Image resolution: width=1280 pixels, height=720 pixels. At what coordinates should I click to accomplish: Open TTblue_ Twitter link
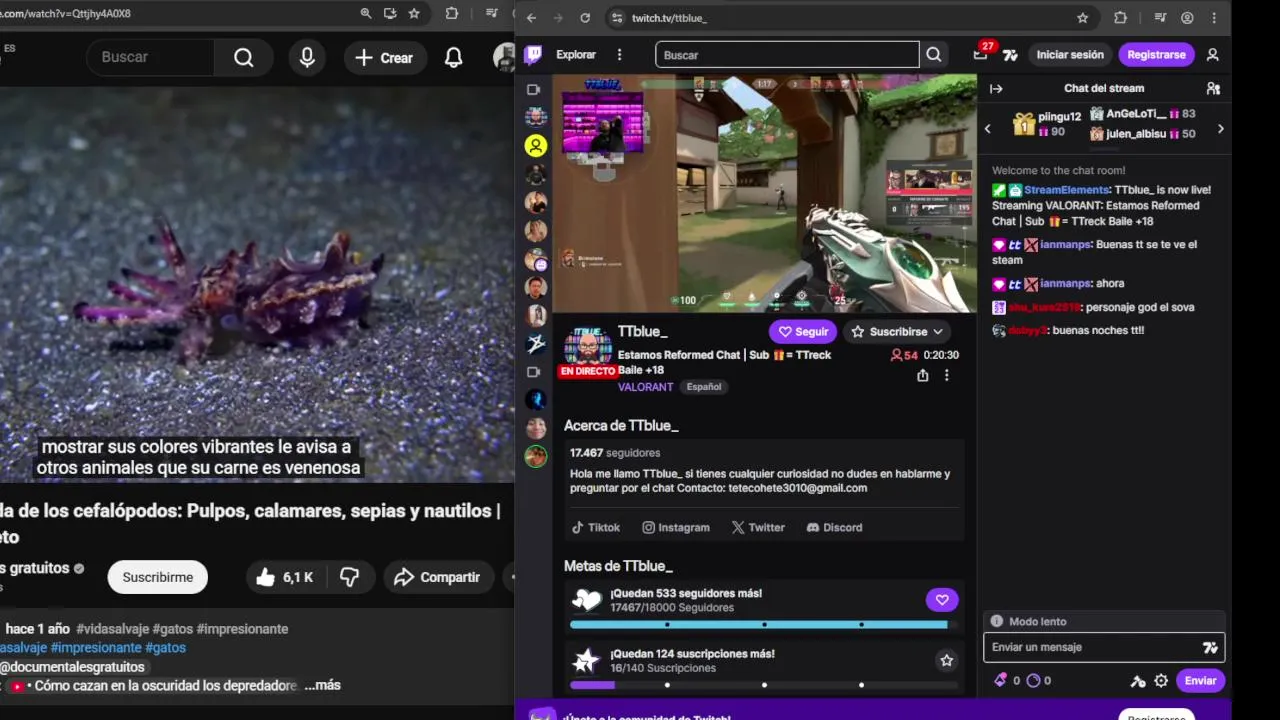click(758, 527)
